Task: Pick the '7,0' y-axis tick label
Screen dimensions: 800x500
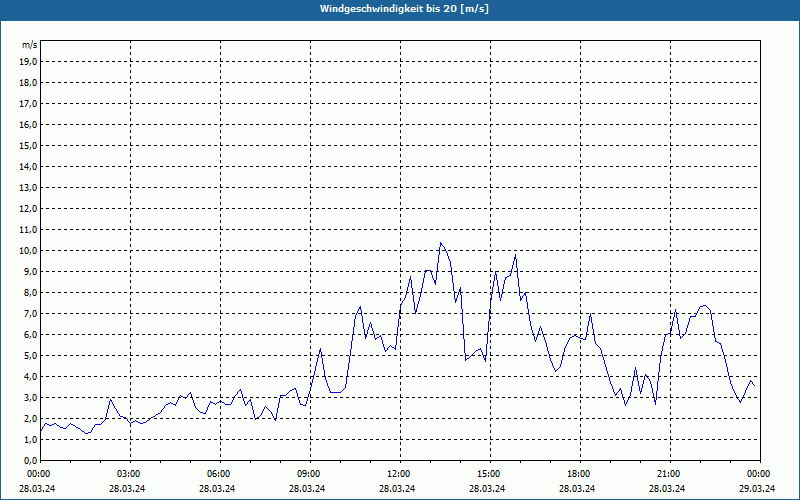Action: click(31, 314)
